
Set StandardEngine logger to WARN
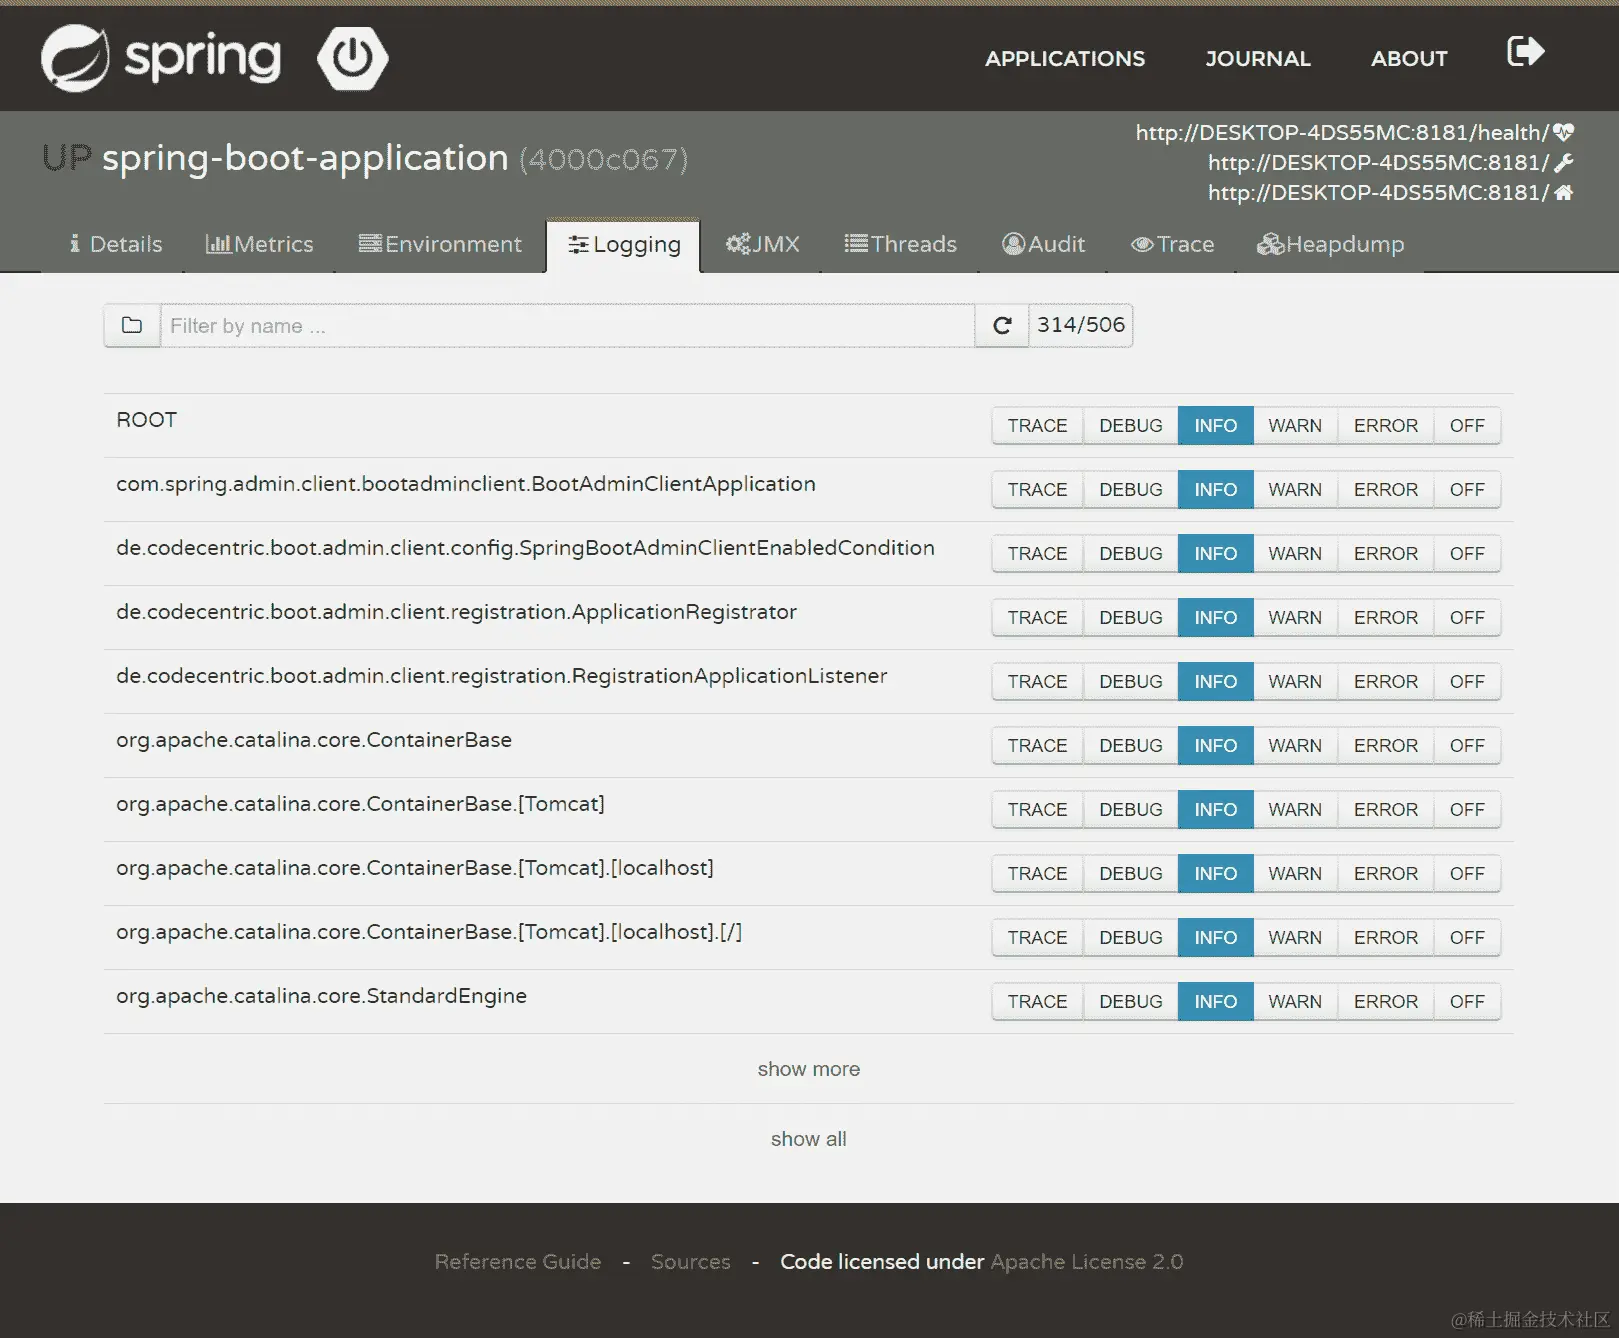(1295, 1001)
